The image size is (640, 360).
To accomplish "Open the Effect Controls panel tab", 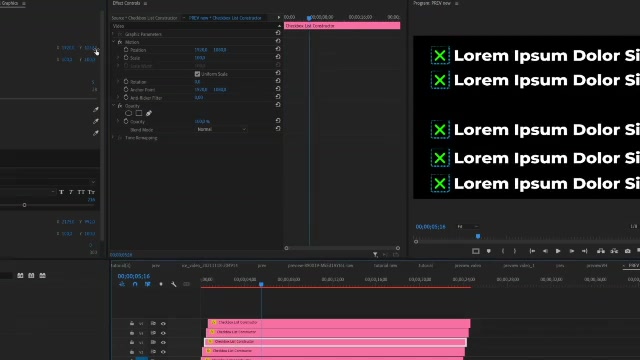I will click(126, 3).
